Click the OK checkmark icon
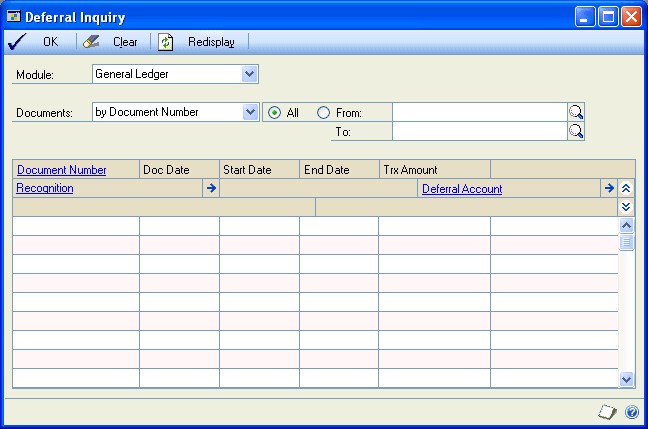This screenshot has width=648, height=429. click(17, 42)
